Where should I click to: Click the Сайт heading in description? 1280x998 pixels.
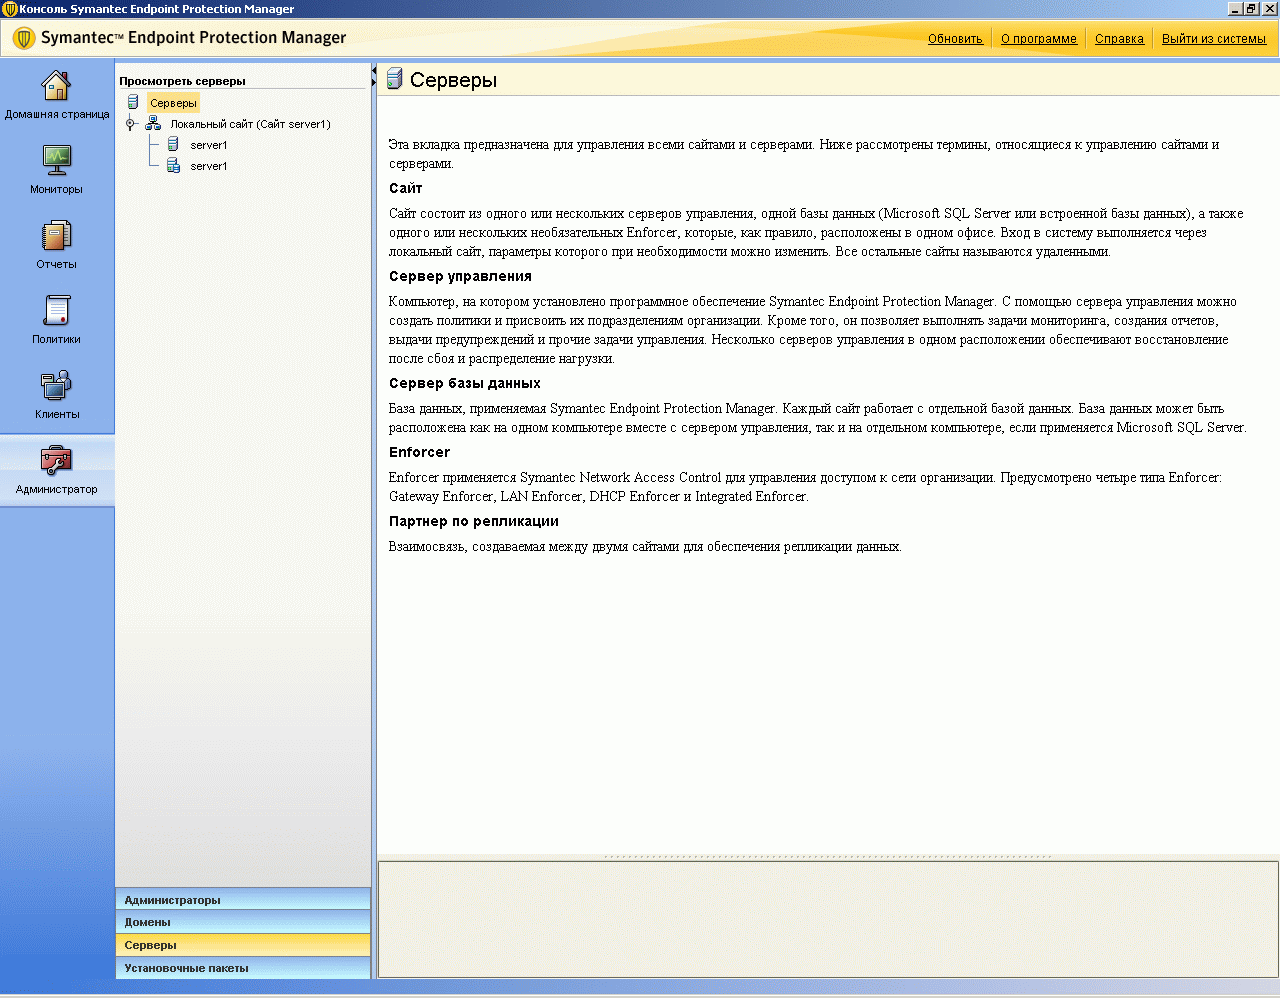tap(406, 188)
